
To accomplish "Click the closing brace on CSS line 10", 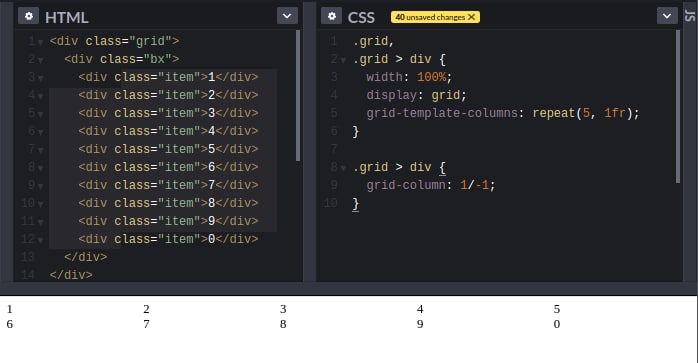I will [x=356, y=204].
